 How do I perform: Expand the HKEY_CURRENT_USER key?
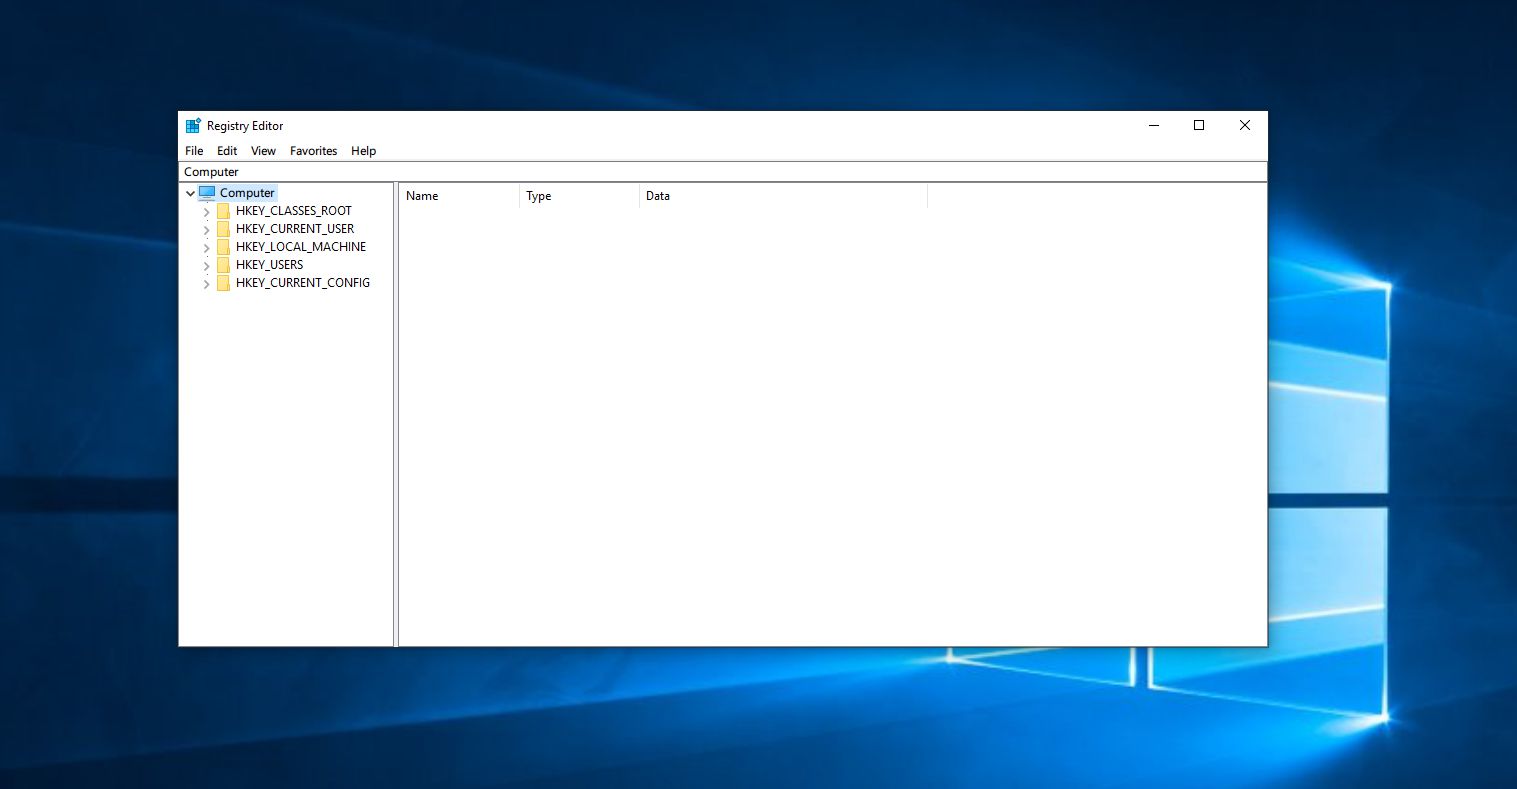pos(207,230)
